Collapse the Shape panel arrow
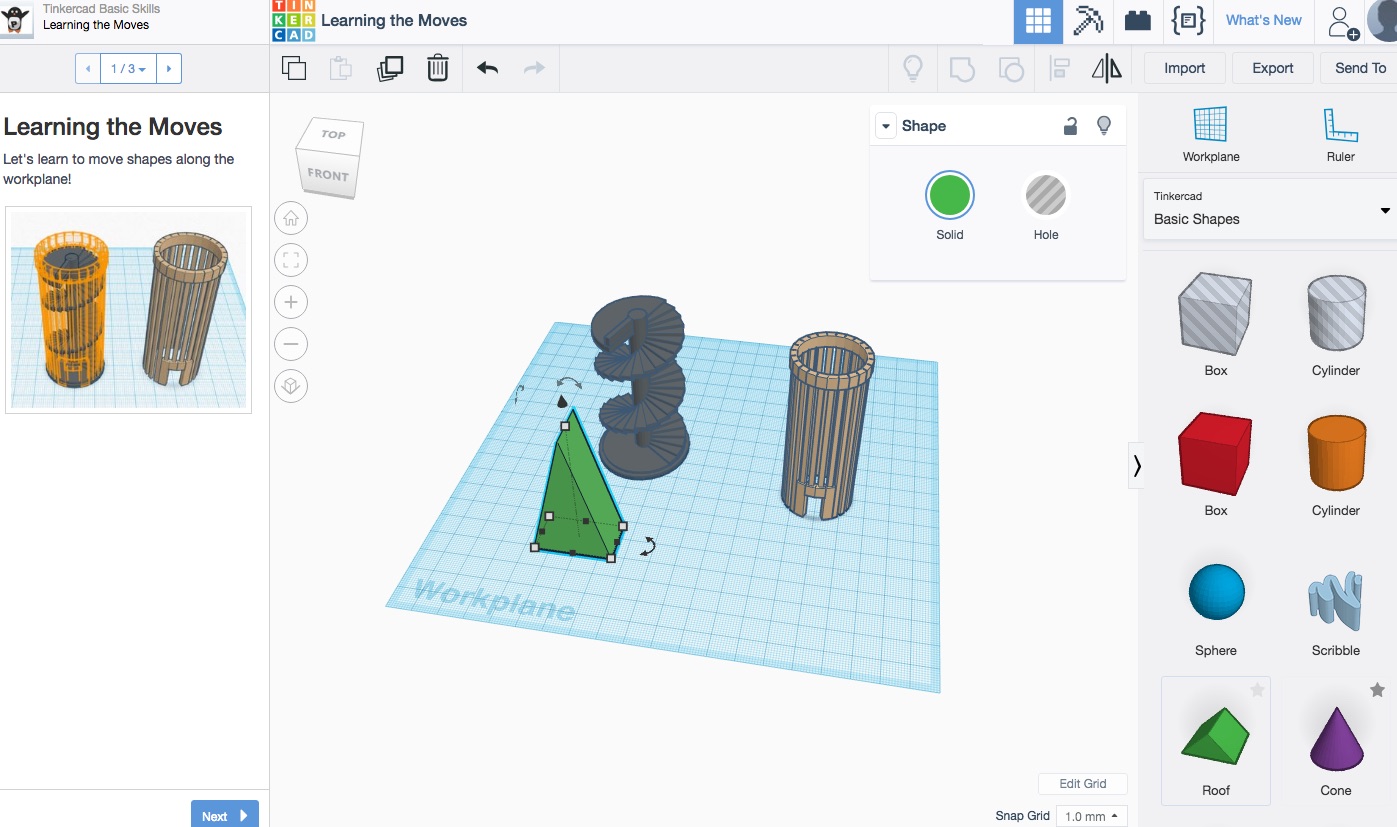 pyautogui.click(x=886, y=126)
